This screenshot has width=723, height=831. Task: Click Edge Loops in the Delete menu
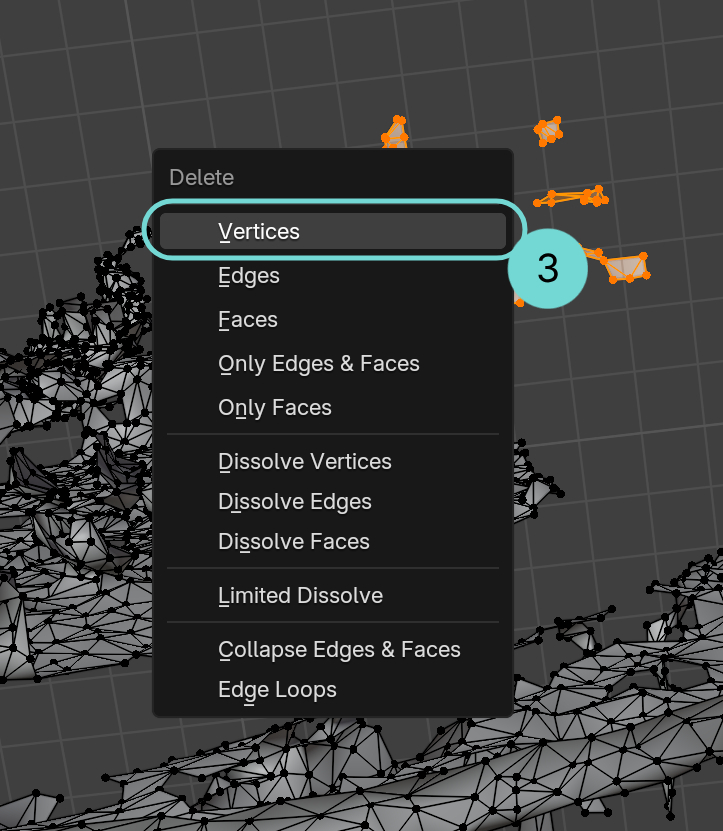click(x=277, y=690)
